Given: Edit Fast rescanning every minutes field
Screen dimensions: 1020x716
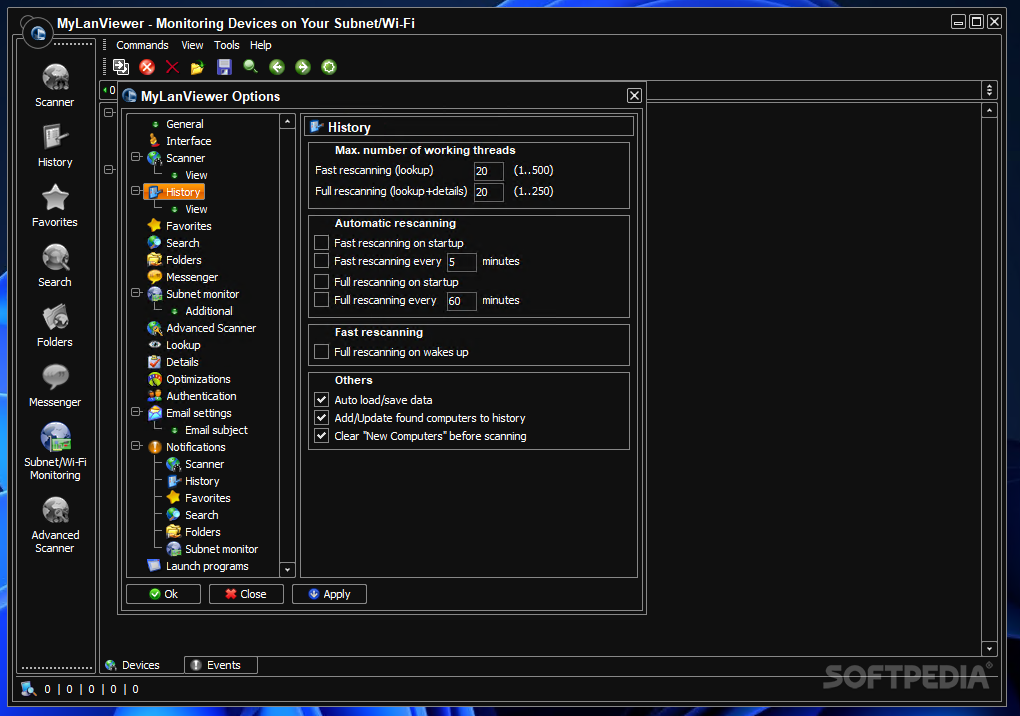Looking at the screenshot, I should click(x=461, y=262).
